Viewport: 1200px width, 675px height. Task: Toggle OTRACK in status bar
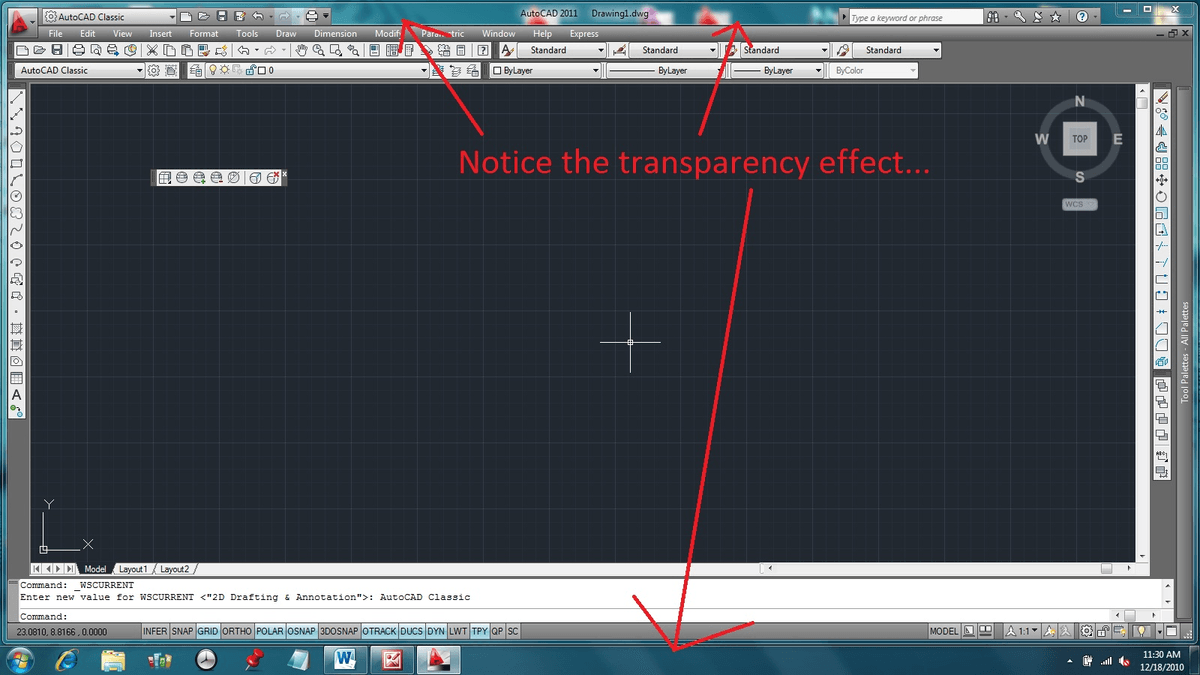pyautogui.click(x=379, y=632)
